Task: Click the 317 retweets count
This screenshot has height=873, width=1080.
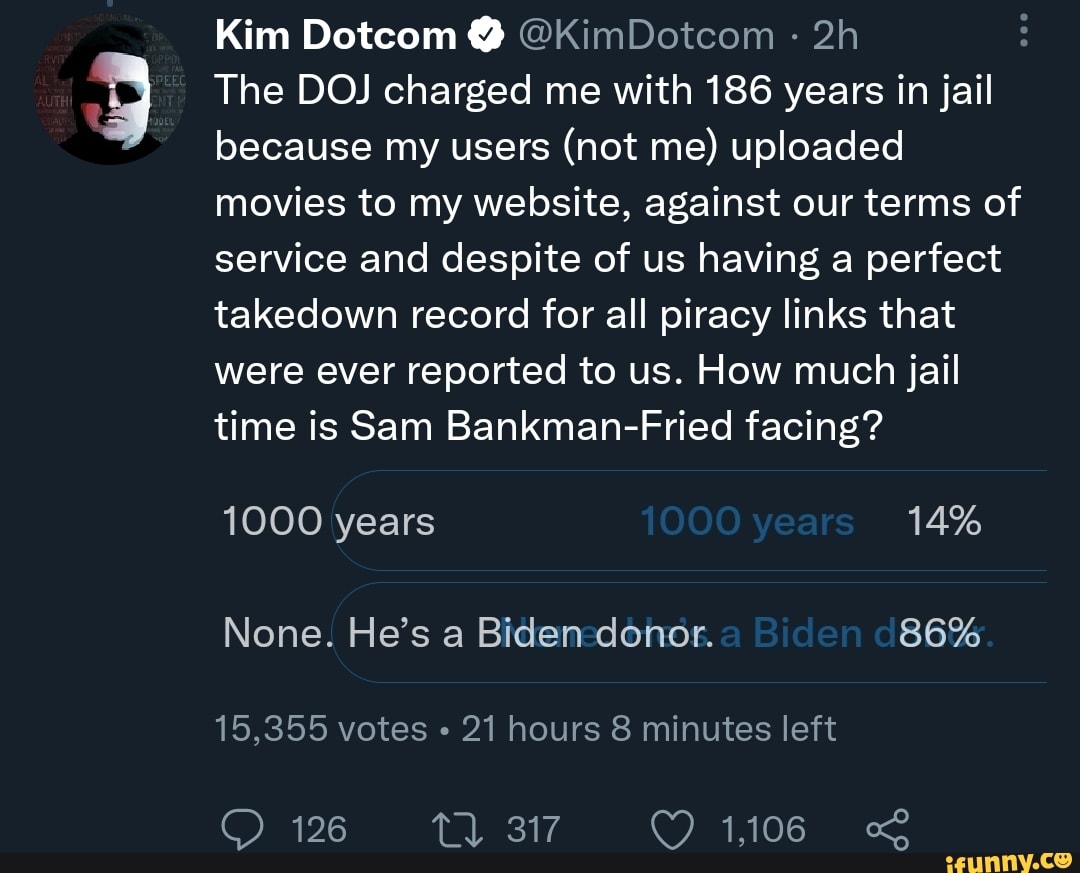Action: 533,828
